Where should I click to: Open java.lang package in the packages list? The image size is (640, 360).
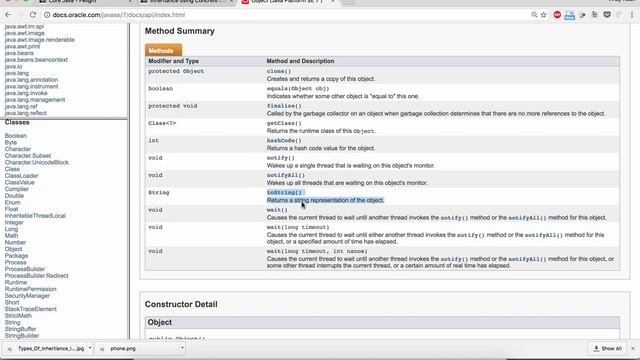[x=17, y=73]
